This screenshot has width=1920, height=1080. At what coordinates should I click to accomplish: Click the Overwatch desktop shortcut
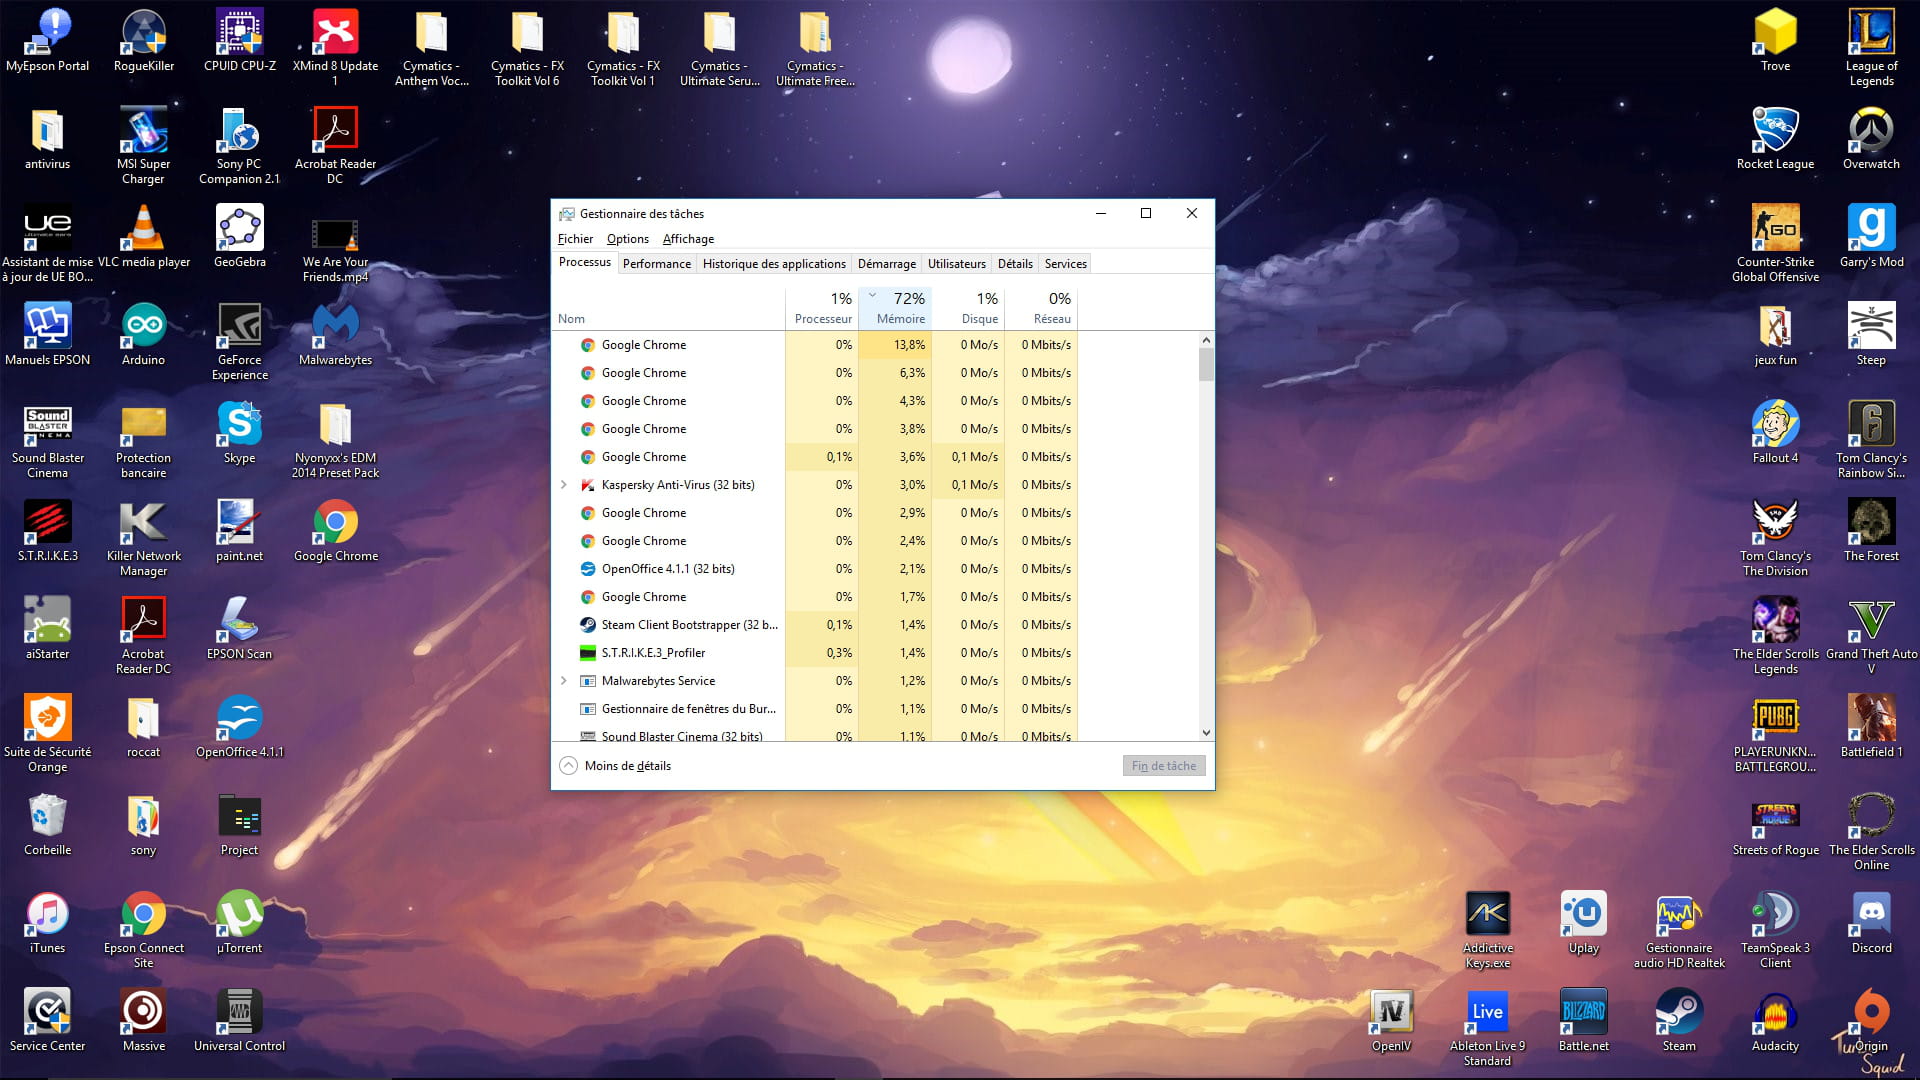pyautogui.click(x=1871, y=132)
